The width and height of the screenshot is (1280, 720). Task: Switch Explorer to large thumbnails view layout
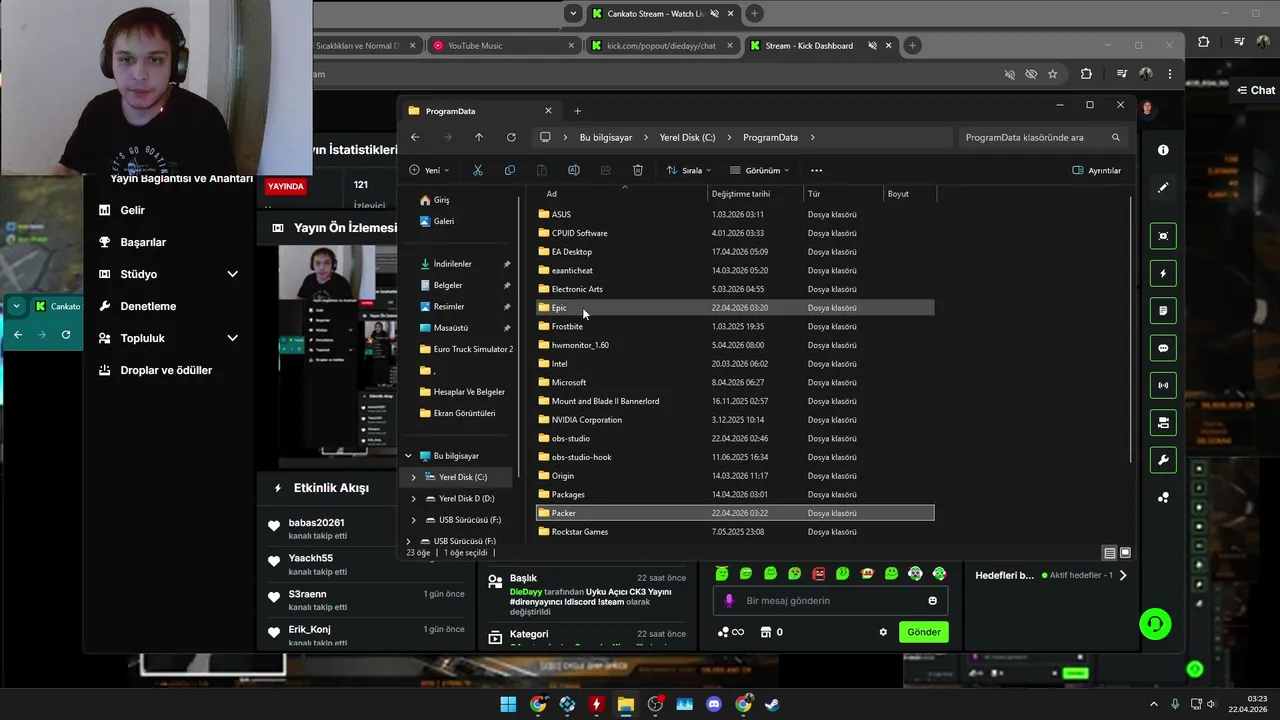[1125, 553]
